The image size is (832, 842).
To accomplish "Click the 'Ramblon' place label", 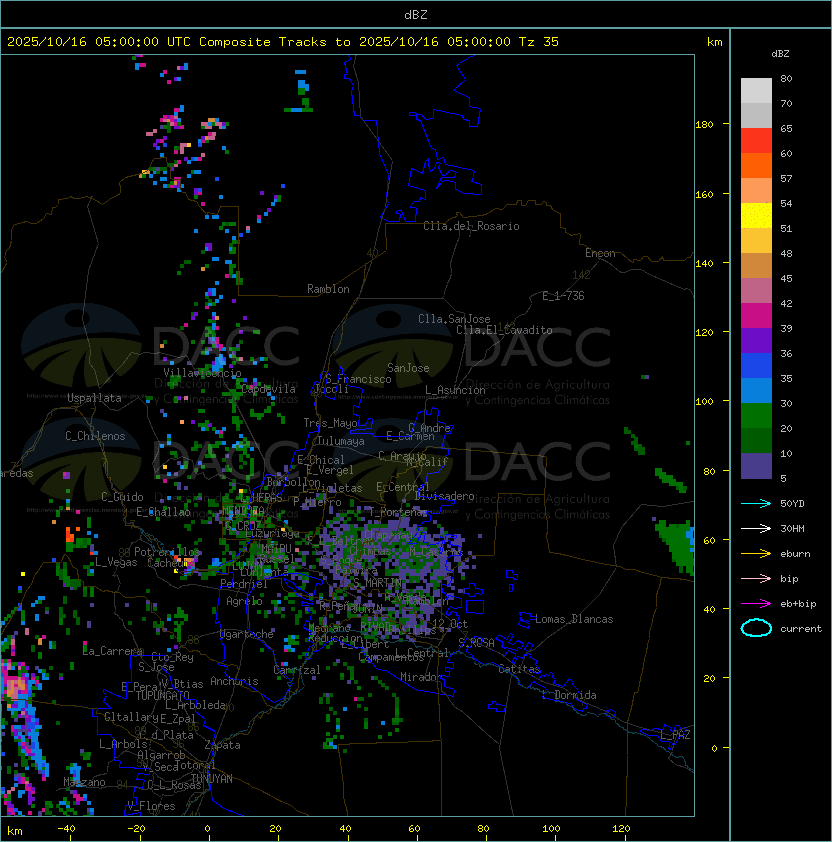I will pyautogui.click(x=328, y=289).
